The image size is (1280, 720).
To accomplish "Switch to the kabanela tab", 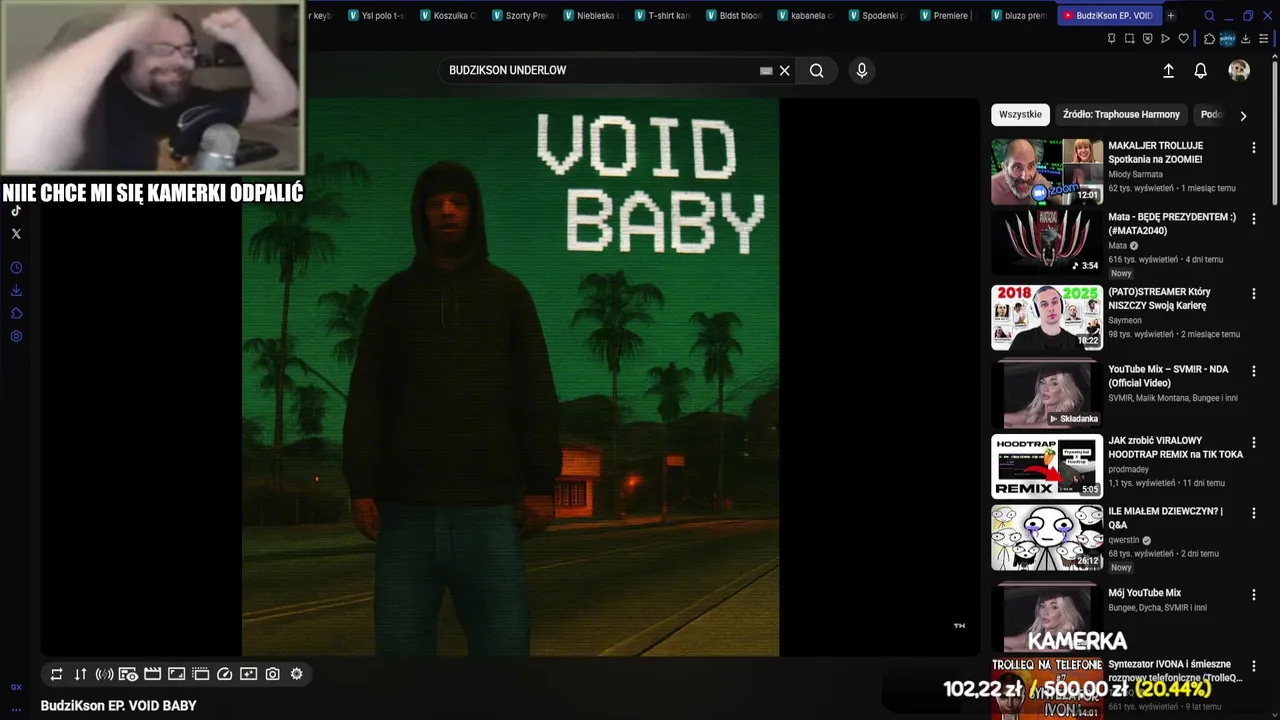I will point(805,16).
